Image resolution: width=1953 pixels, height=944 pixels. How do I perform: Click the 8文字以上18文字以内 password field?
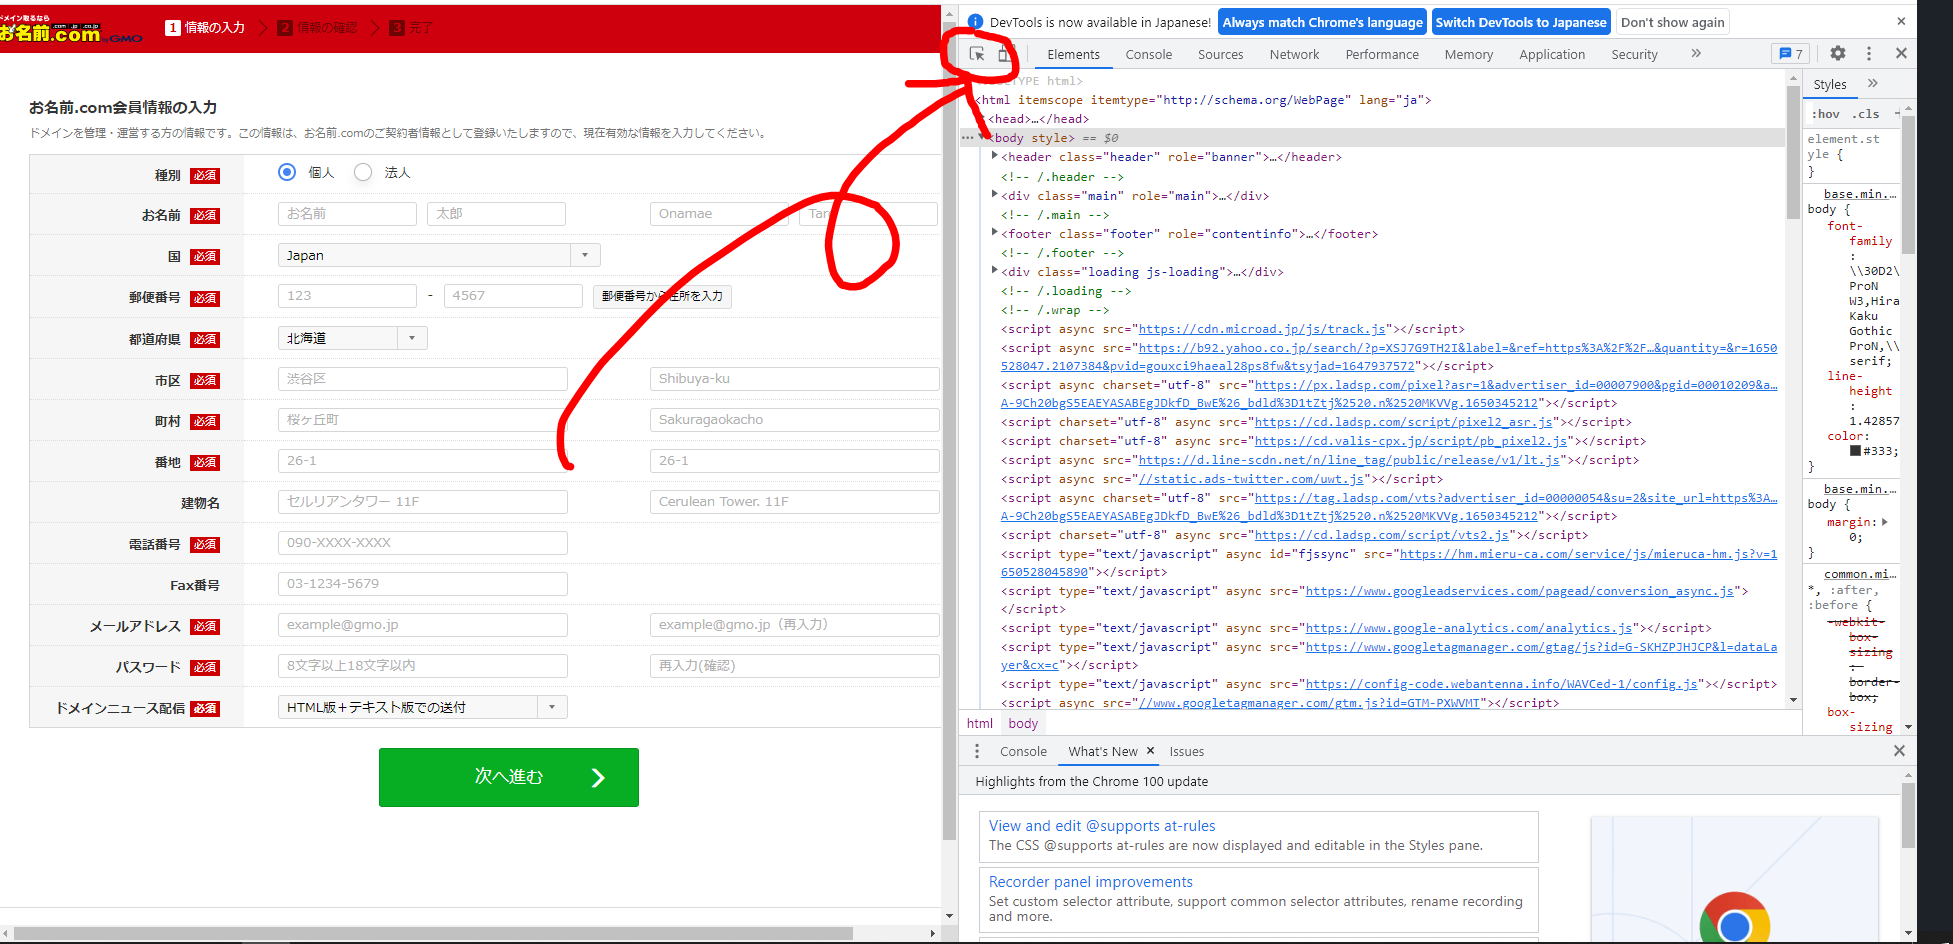tap(423, 666)
